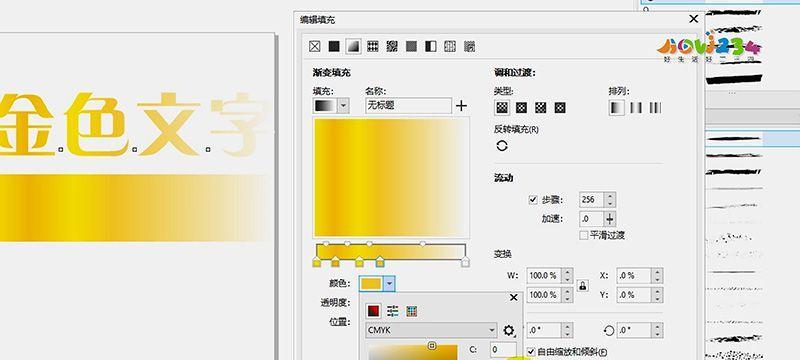Select the Bitmap pattern fill icon
Image resolution: width=800 pixels, height=360 pixels.
click(392, 47)
